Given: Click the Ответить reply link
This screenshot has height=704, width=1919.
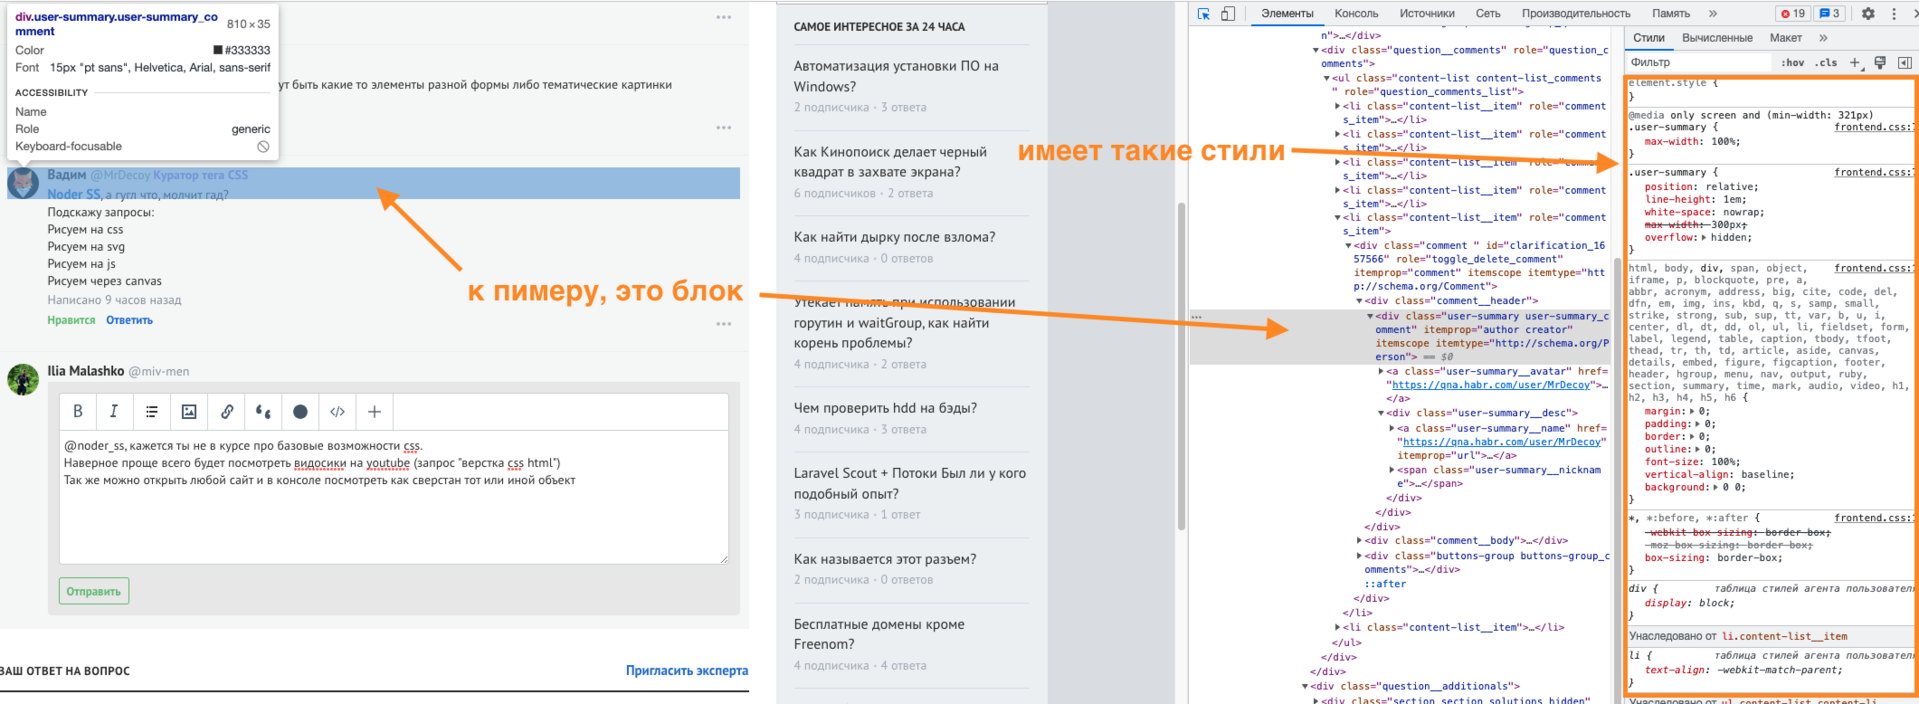Looking at the screenshot, I should point(130,320).
